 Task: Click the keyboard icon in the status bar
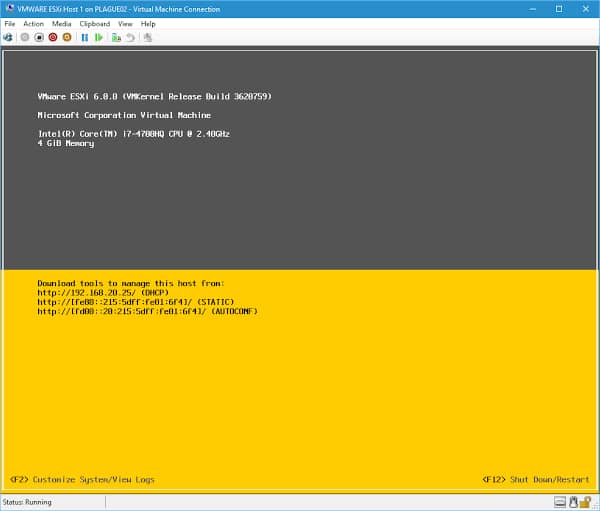click(560, 502)
